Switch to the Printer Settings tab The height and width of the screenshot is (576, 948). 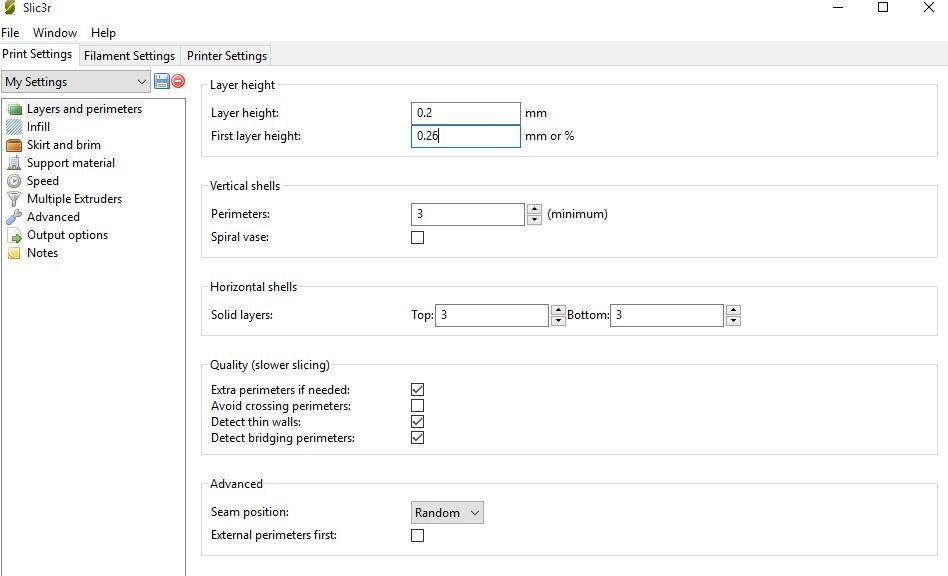227,56
